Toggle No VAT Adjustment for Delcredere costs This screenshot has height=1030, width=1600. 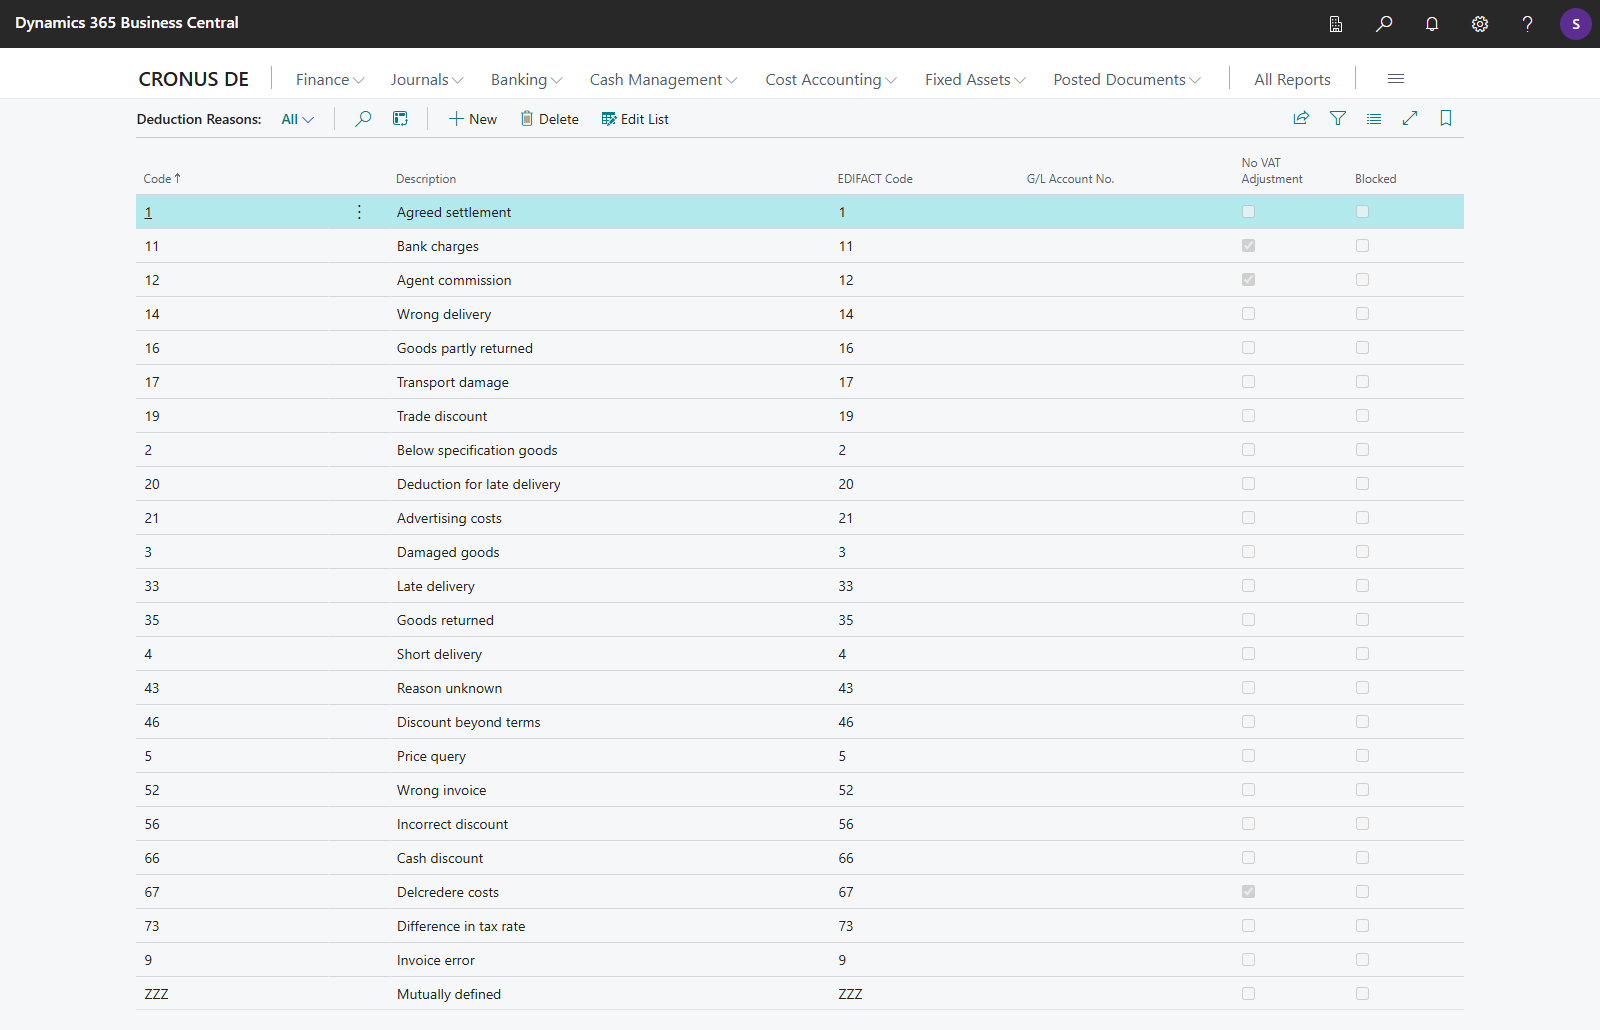(x=1248, y=892)
